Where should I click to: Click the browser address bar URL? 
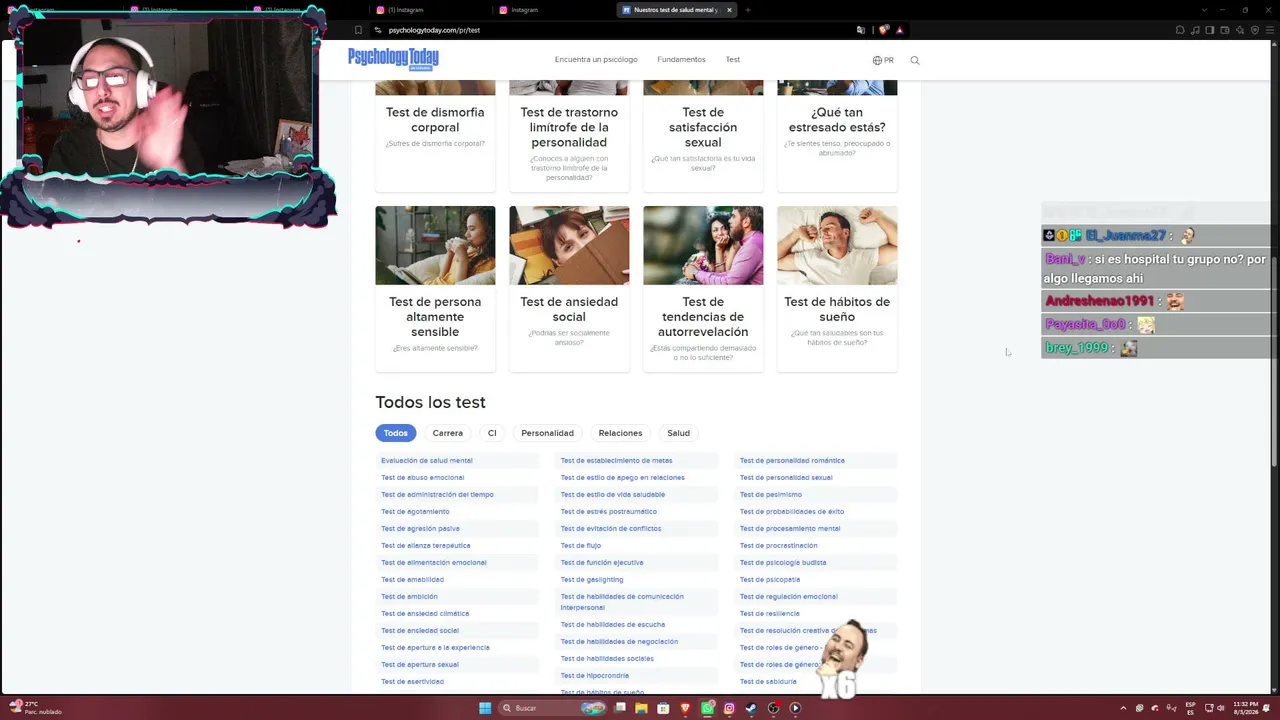click(434, 30)
